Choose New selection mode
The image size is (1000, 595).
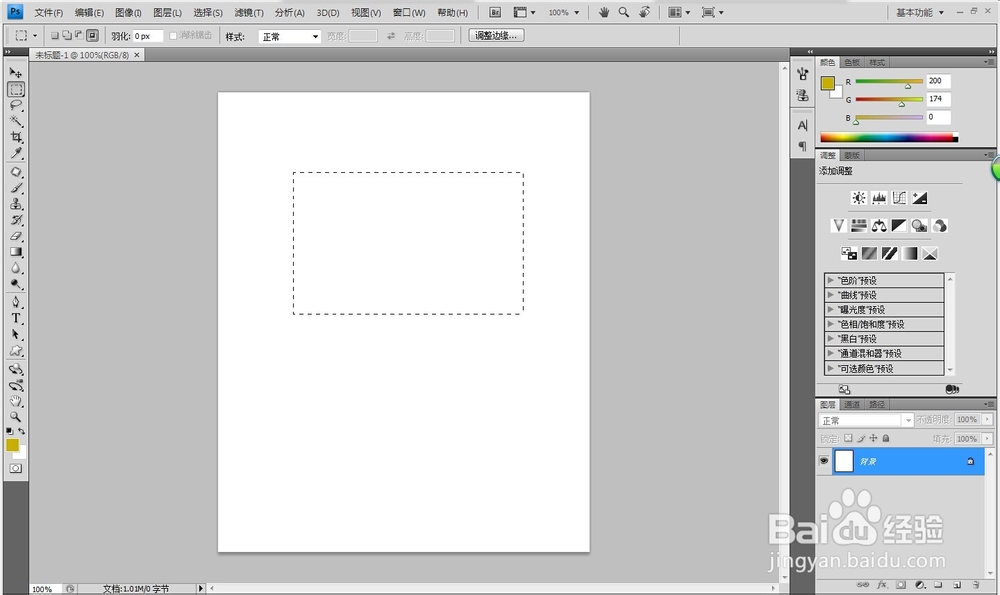[x=55, y=36]
